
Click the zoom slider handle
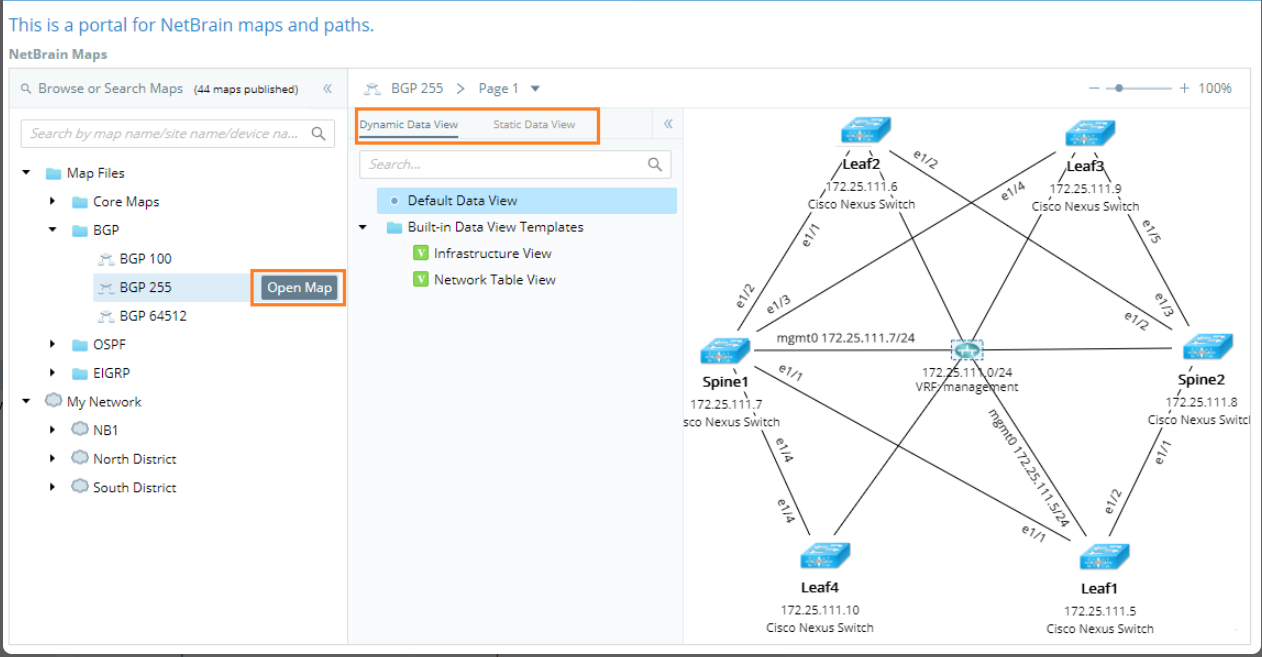(x=1119, y=89)
